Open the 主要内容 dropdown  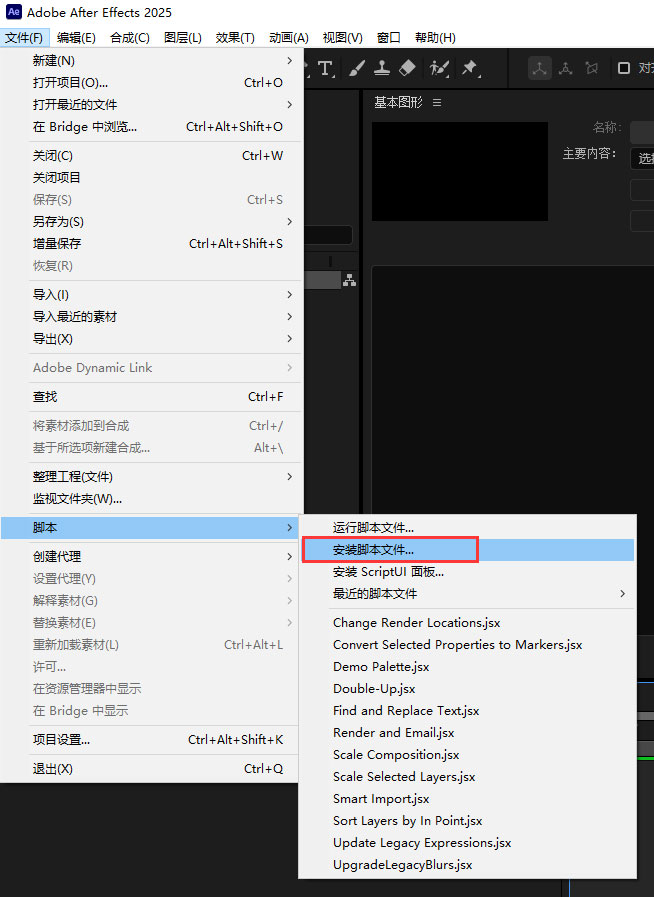point(642,158)
